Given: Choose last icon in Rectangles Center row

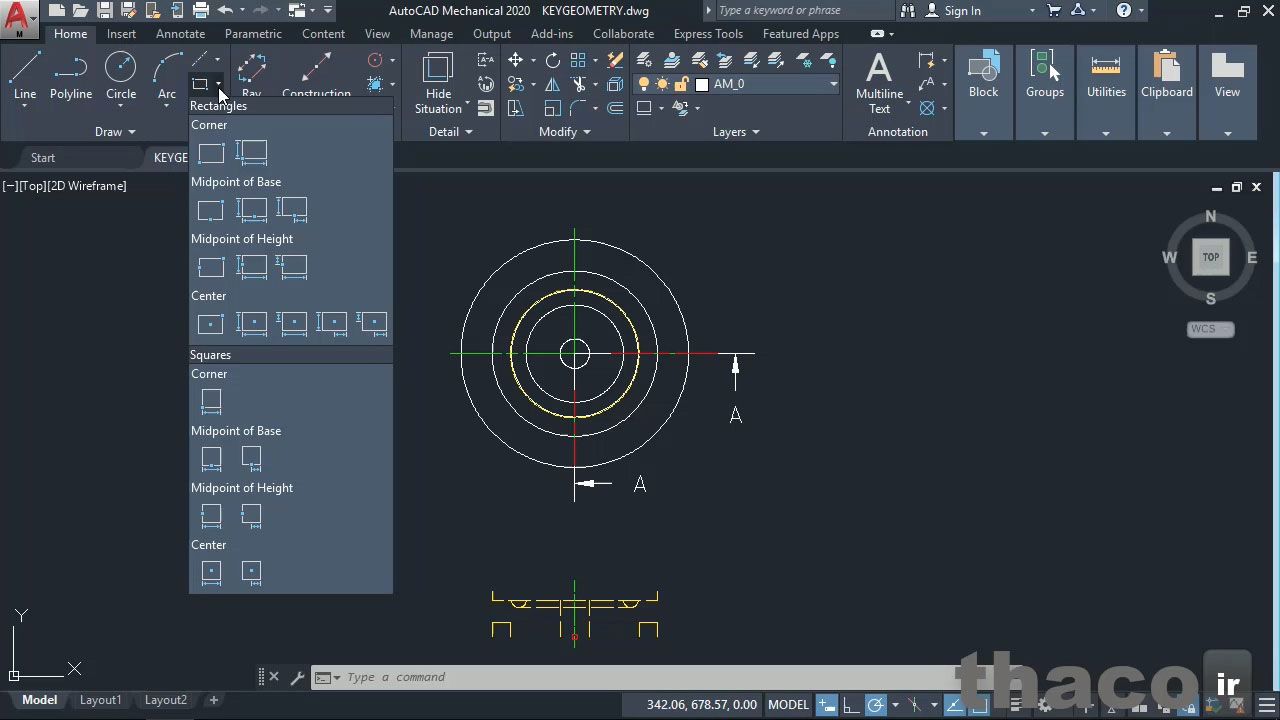Looking at the screenshot, I should click(373, 323).
